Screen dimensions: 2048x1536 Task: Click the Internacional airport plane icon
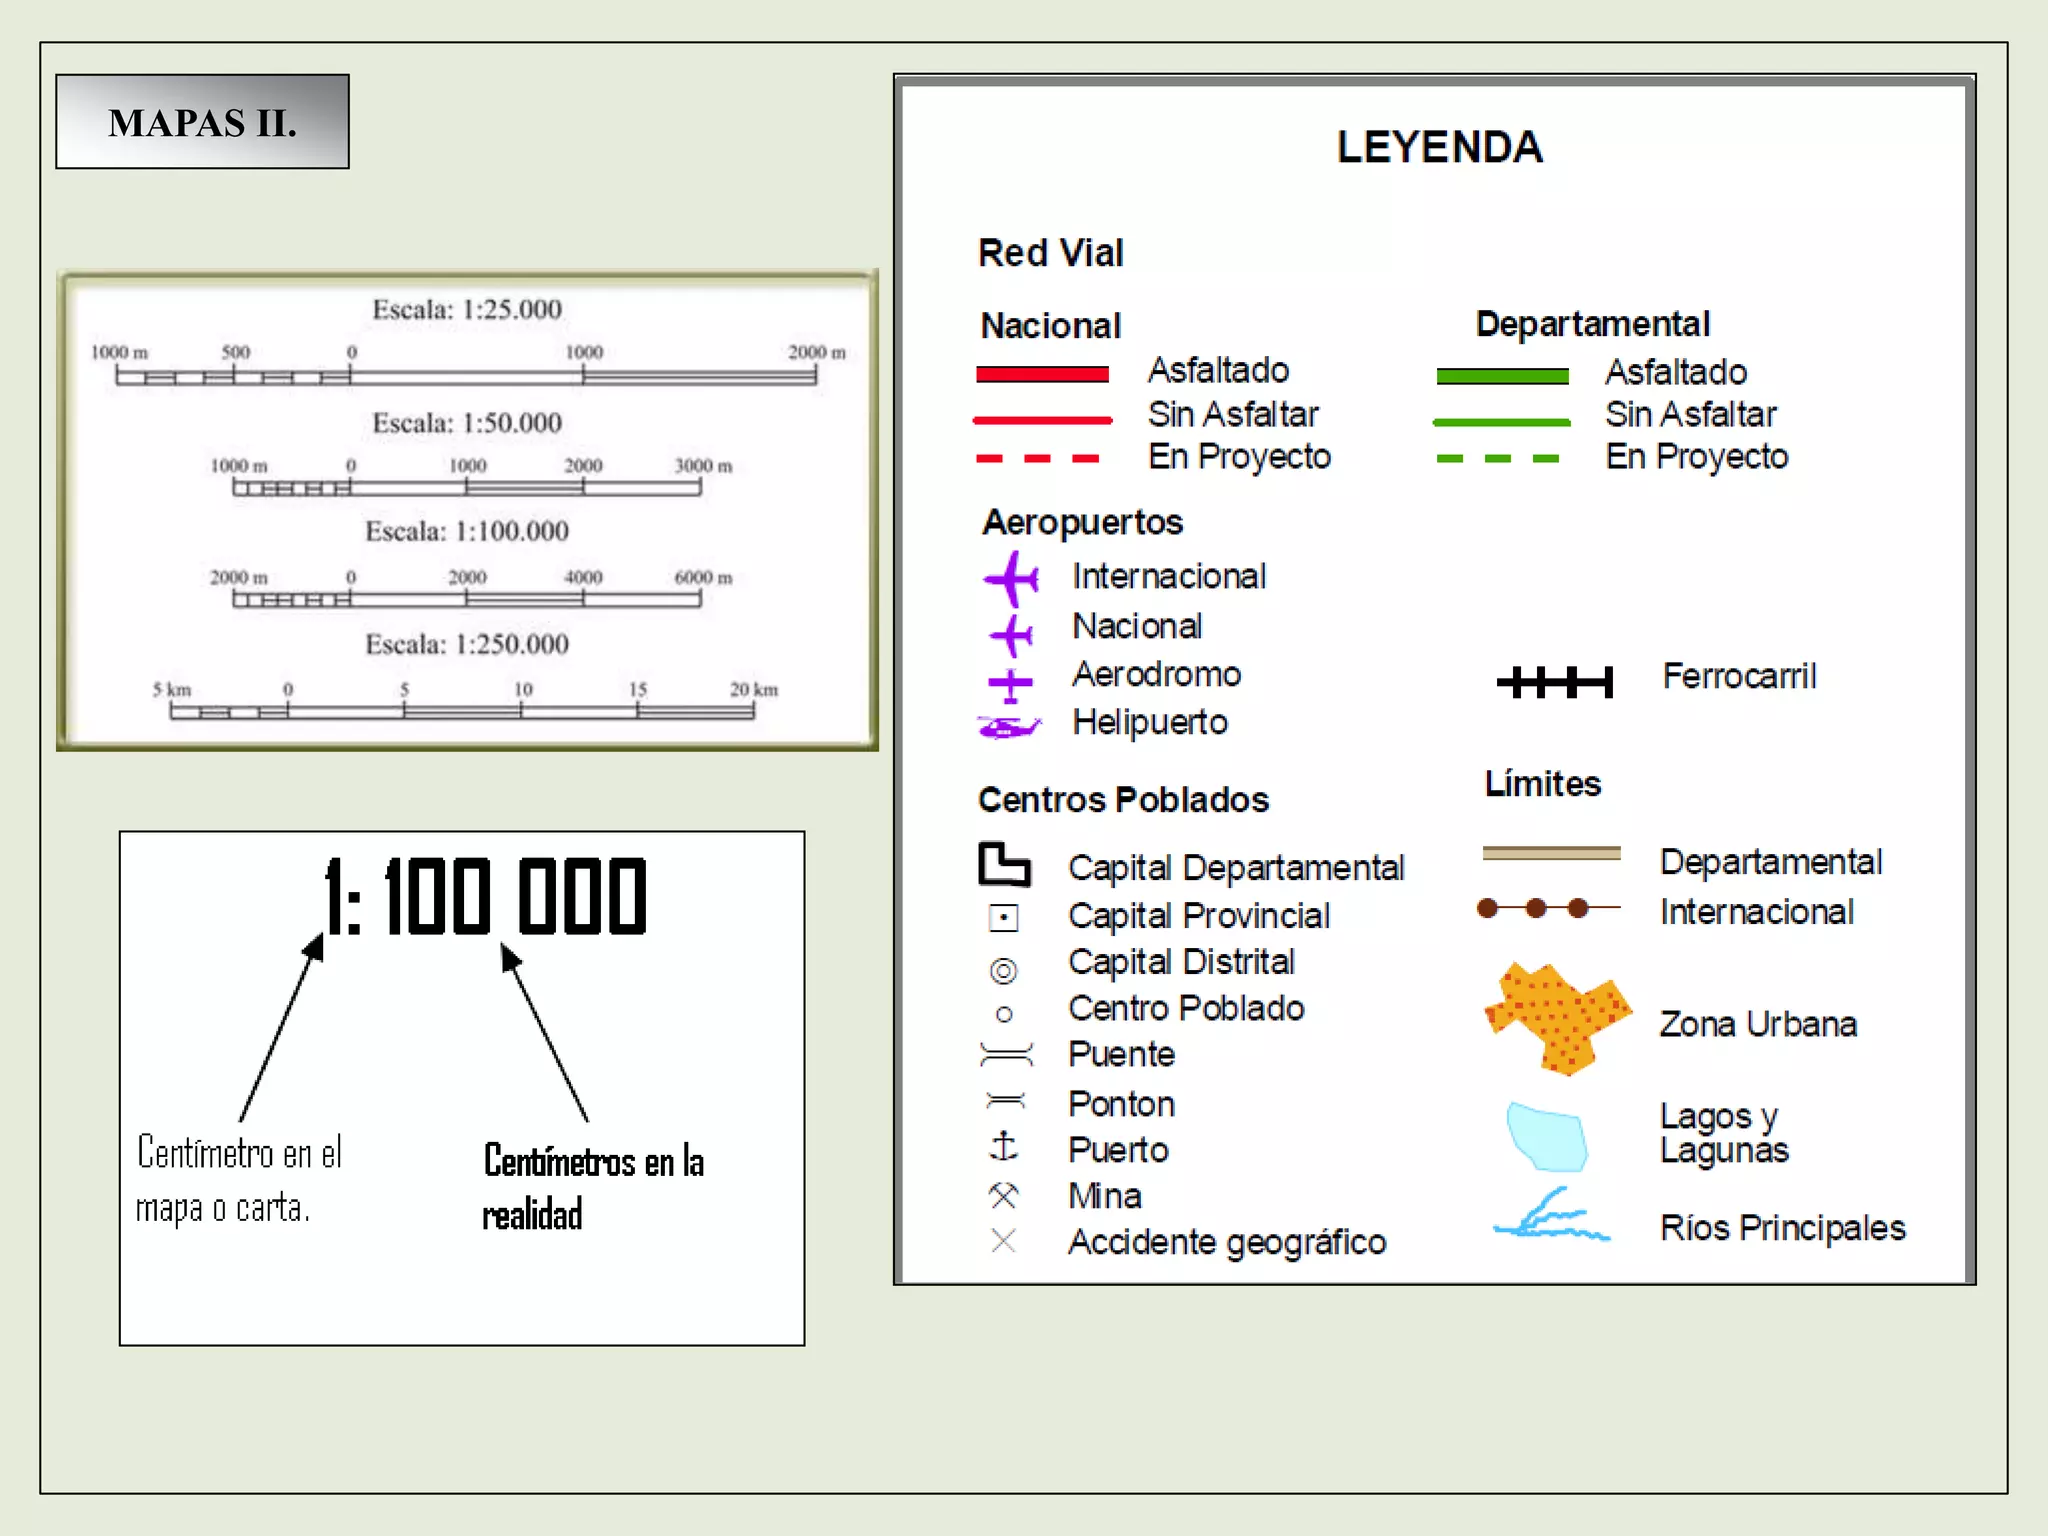(x=1011, y=578)
